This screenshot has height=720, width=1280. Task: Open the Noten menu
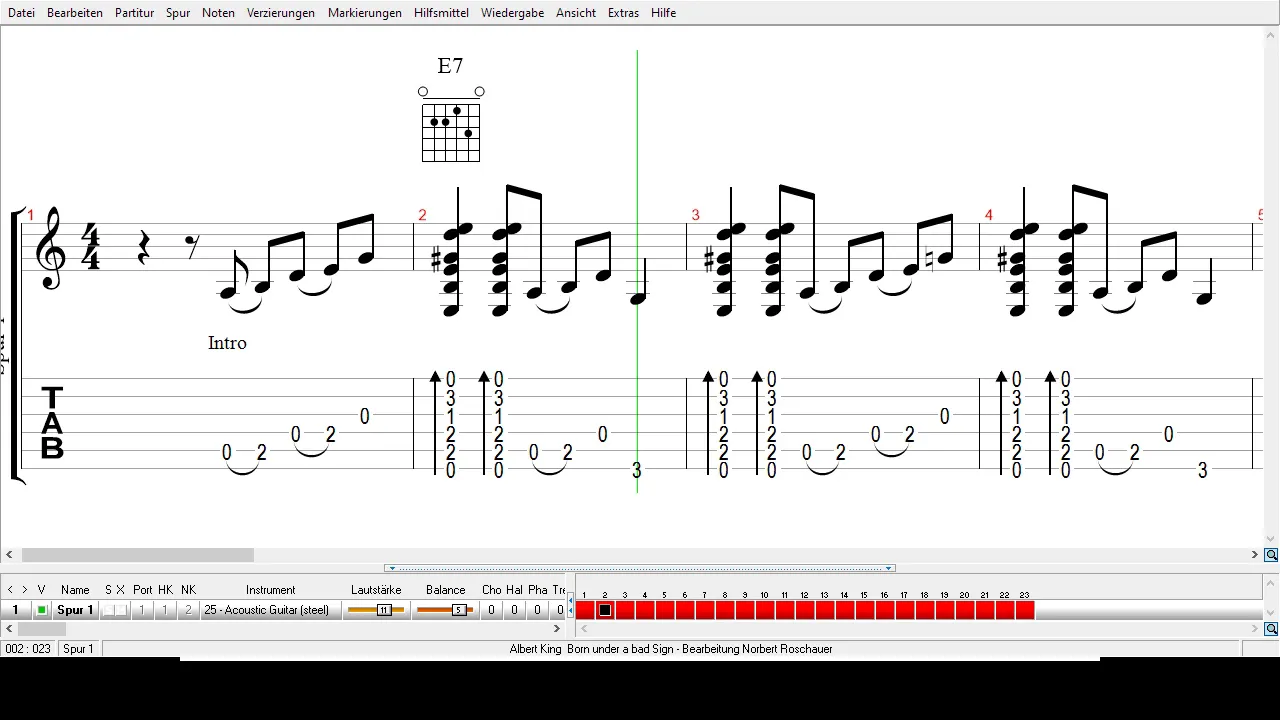click(218, 13)
